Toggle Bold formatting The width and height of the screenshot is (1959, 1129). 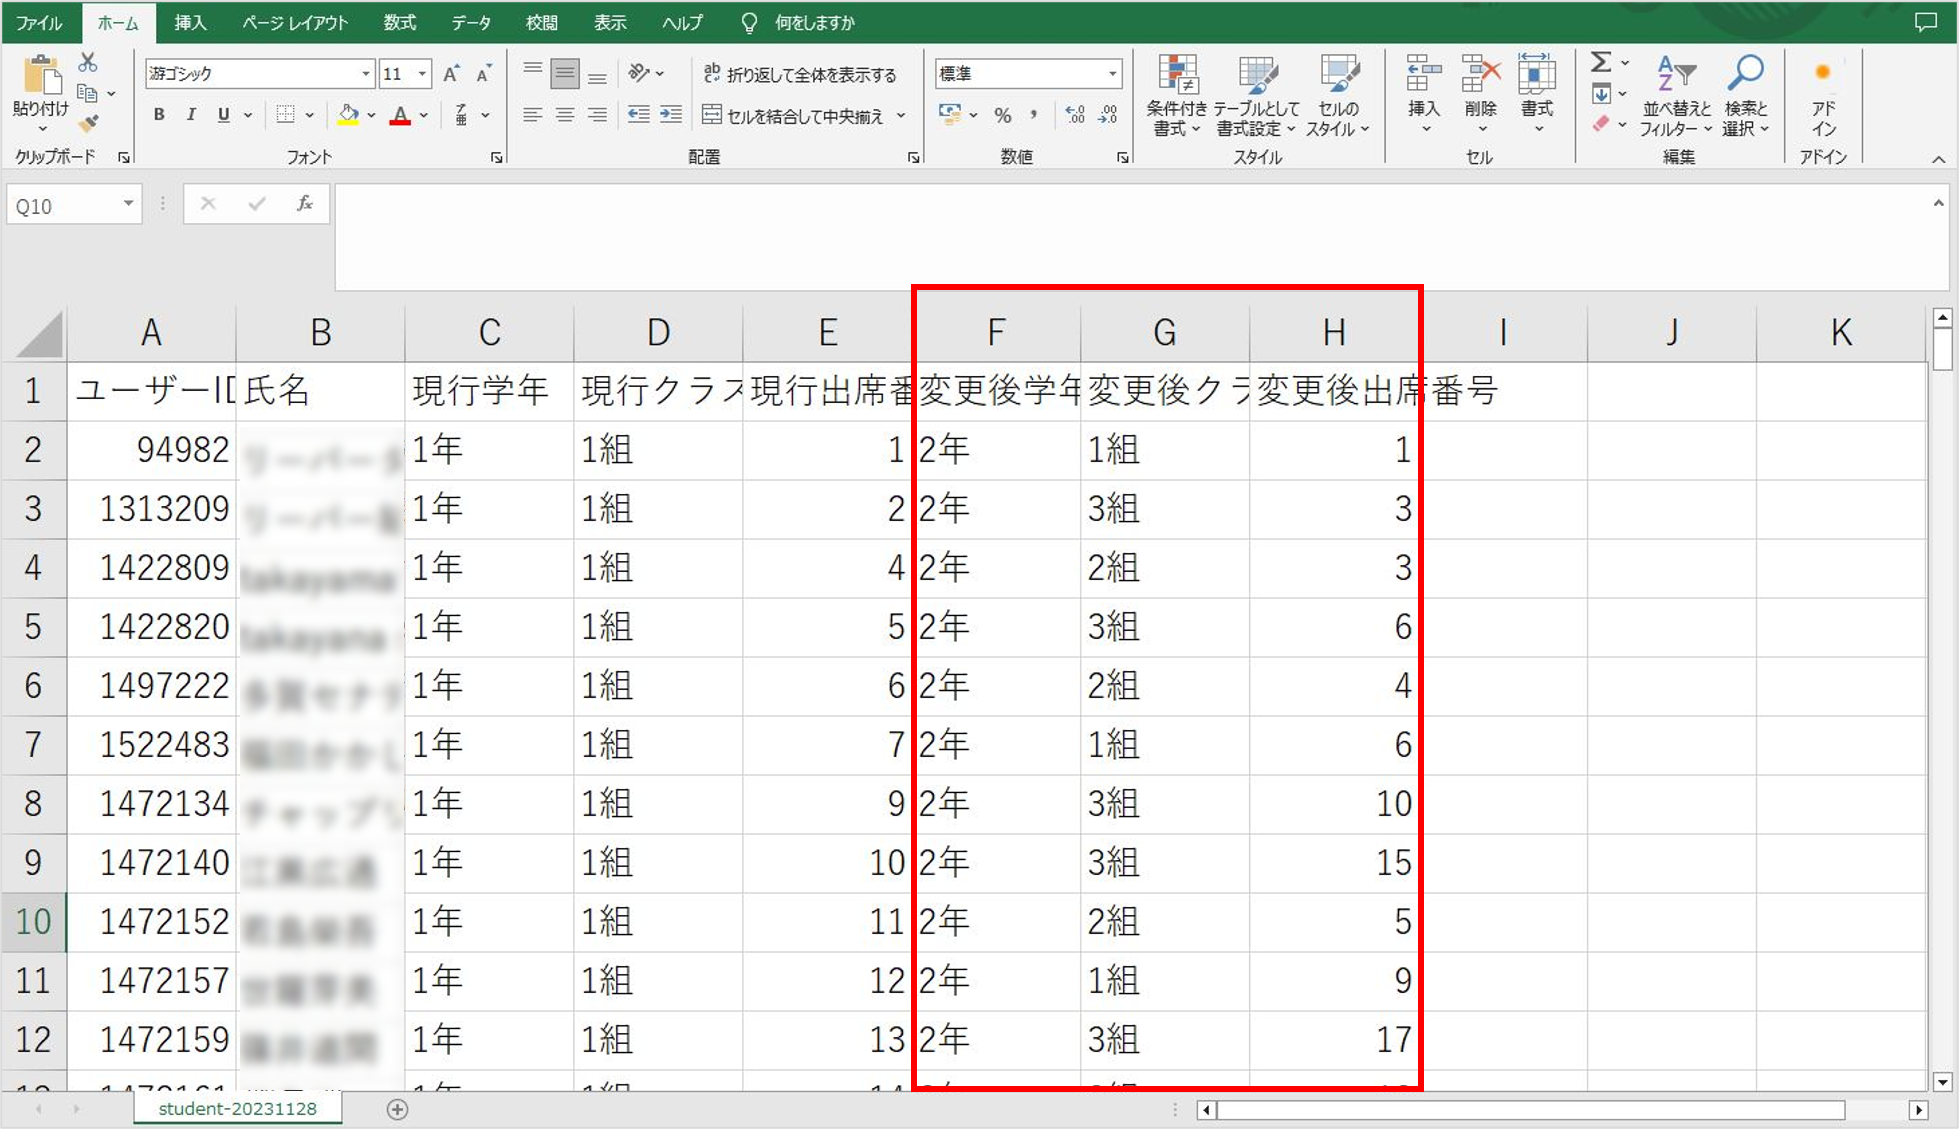[x=159, y=115]
